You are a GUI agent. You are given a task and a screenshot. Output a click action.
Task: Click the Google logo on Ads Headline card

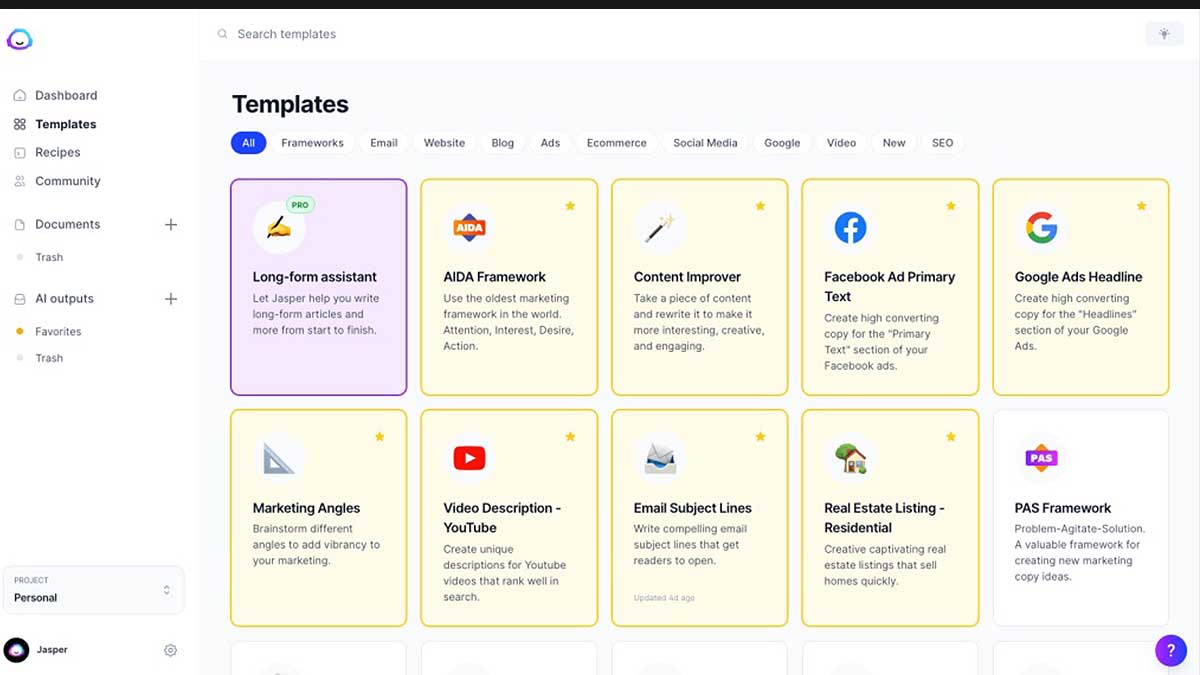click(1041, 228)
